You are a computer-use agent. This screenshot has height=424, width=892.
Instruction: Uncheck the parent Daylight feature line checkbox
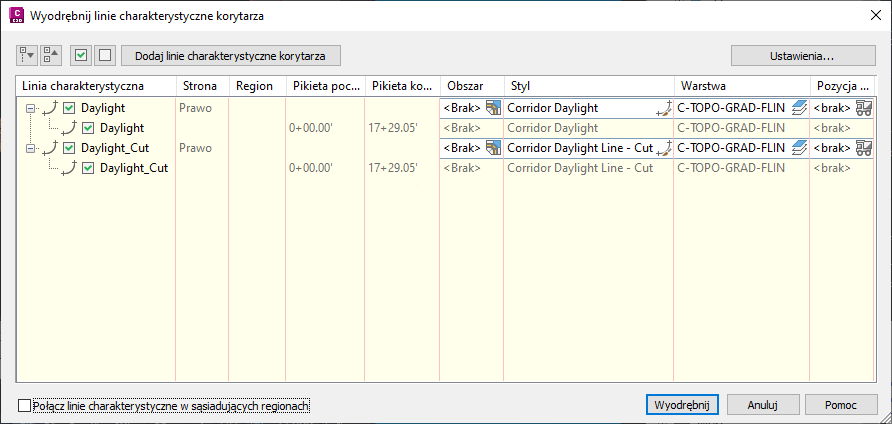tap(69, 108)
